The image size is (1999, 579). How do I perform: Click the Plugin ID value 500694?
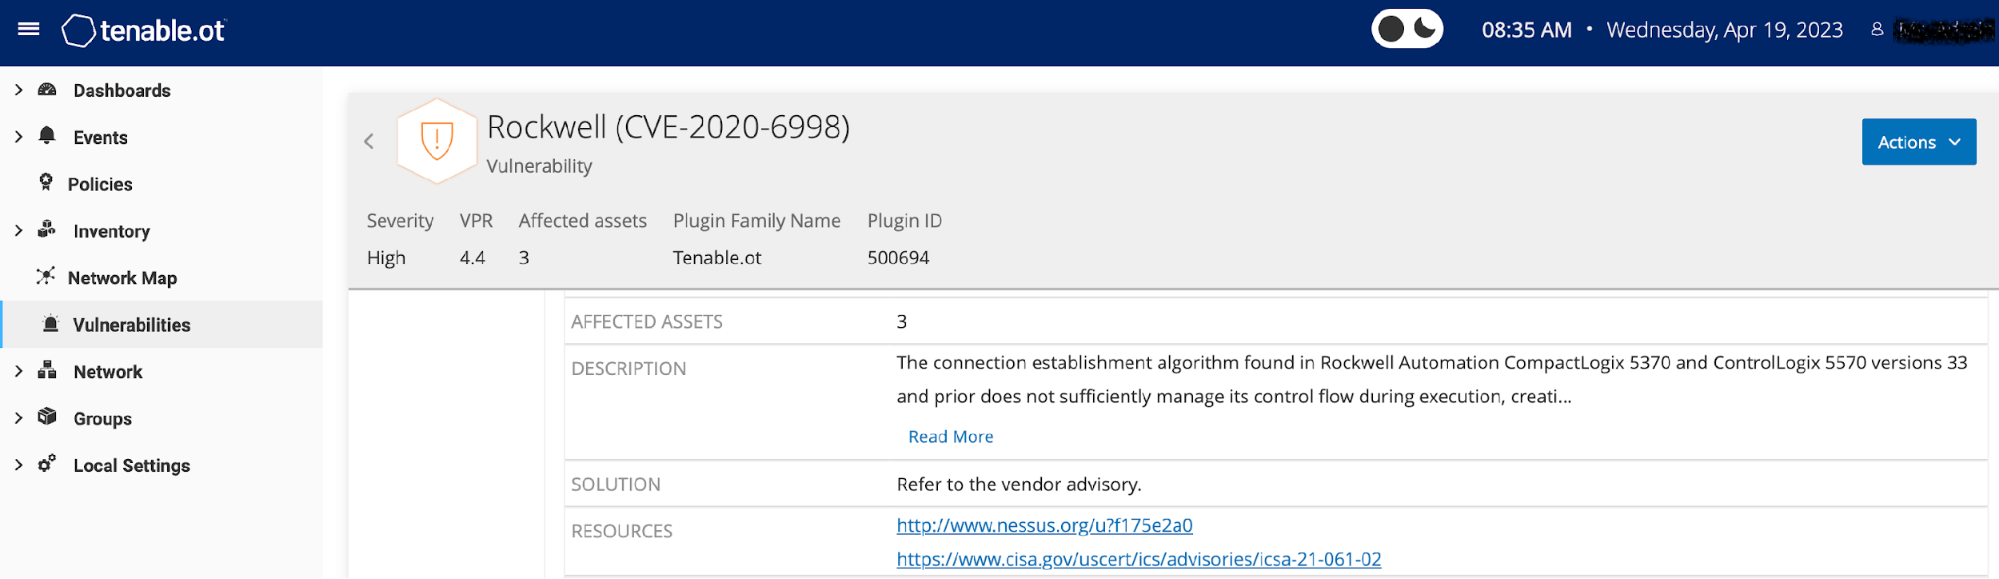click(898, 258)
